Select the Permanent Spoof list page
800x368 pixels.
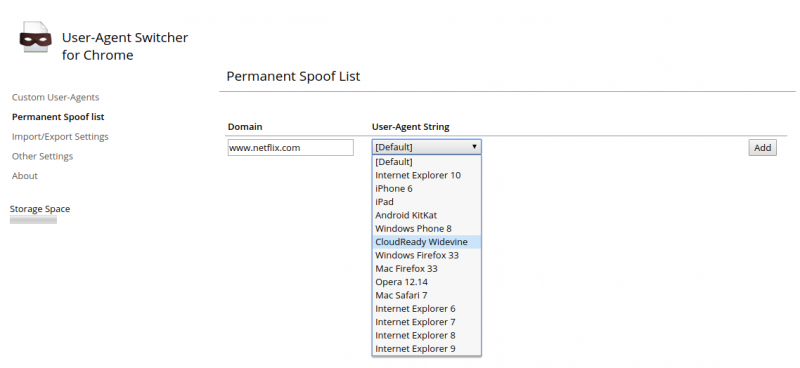point(58,117)
